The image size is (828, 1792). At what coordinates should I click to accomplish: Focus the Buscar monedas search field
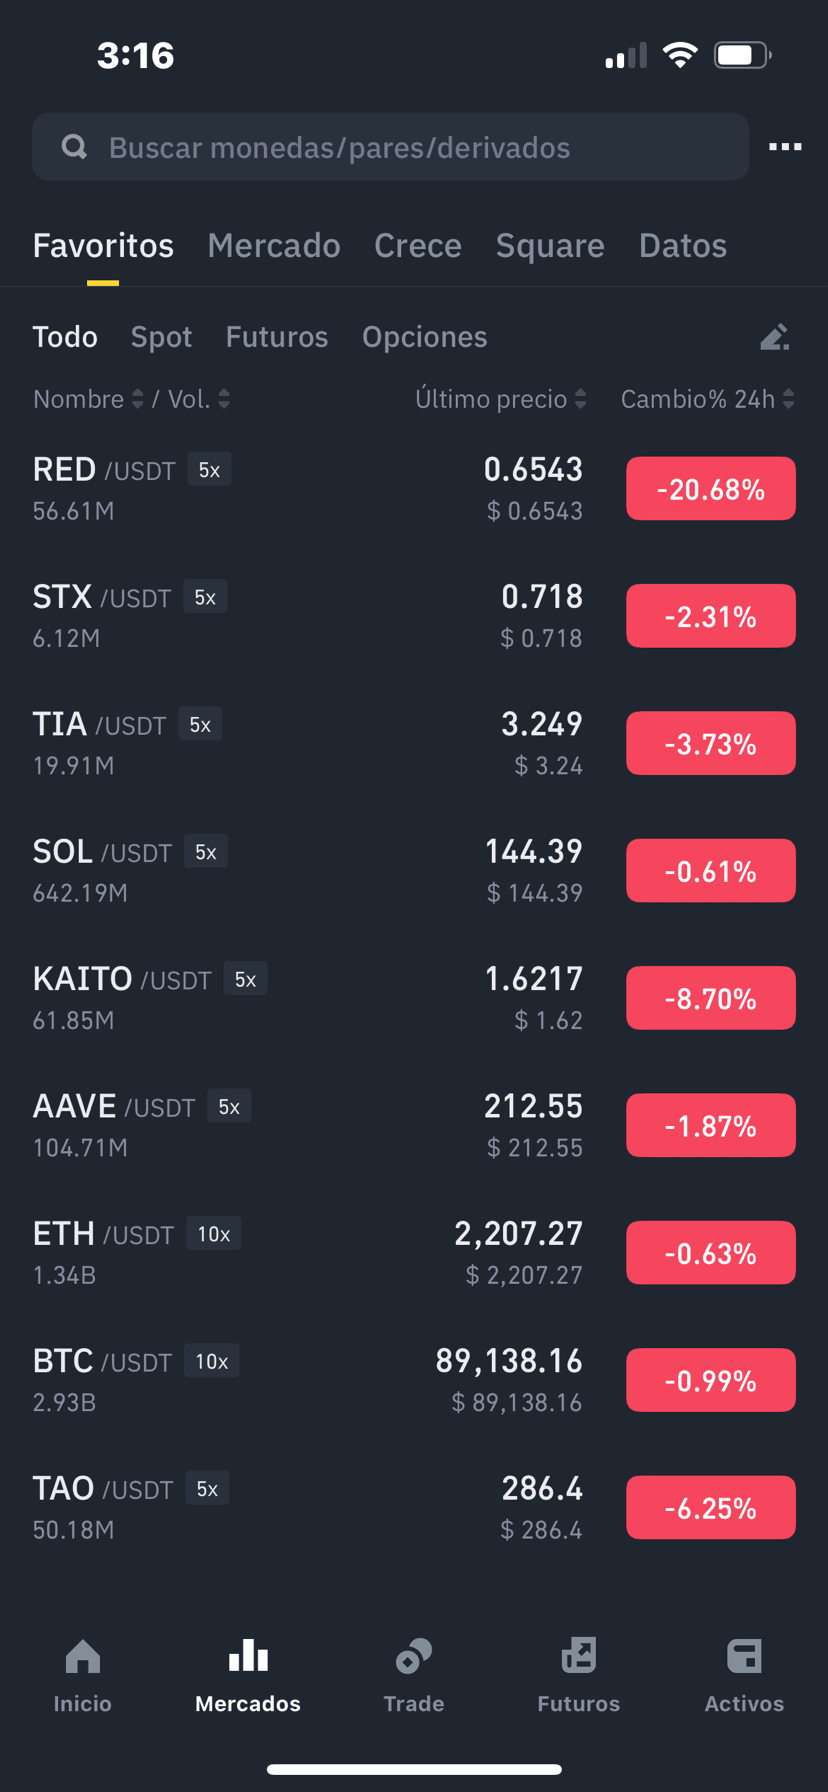click(390, 147)
